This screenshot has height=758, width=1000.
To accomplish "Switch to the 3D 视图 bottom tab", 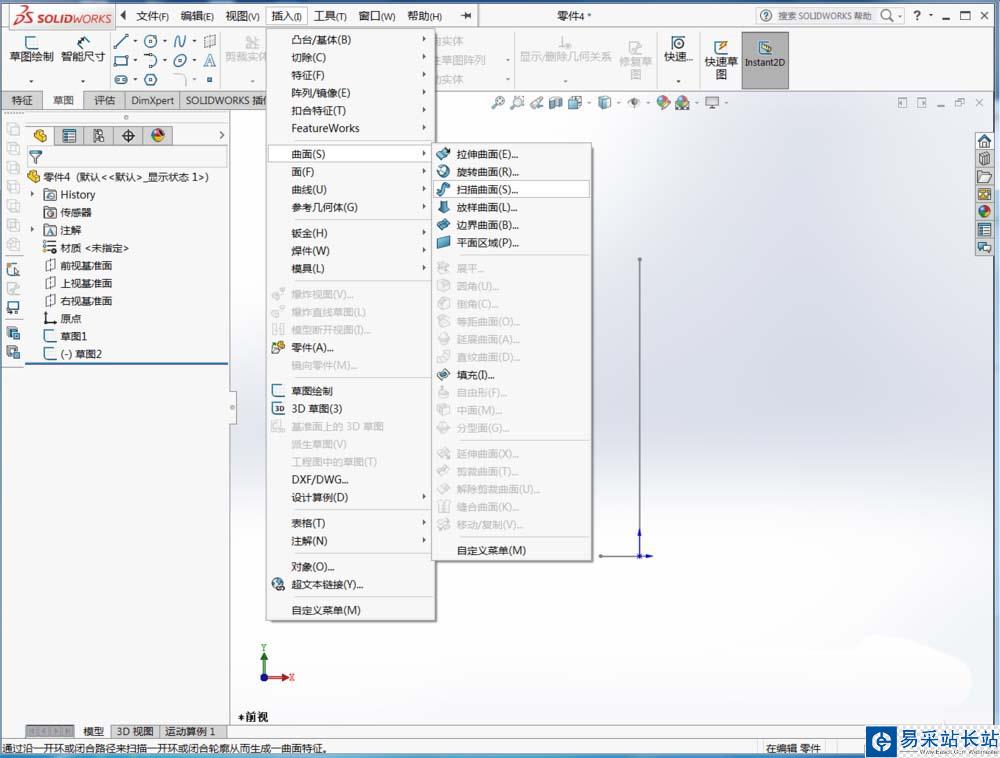I will (x=135, y=731).
